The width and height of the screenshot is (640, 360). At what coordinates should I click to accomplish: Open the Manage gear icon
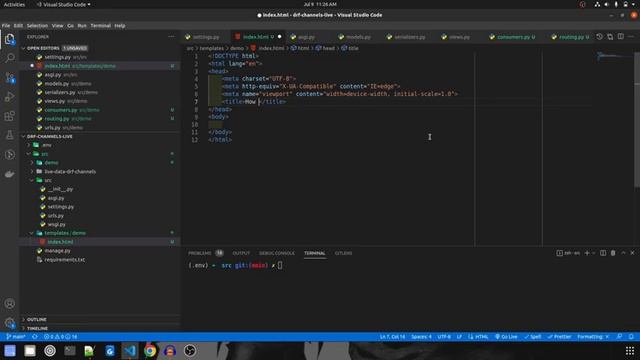(x=9, y=323)
